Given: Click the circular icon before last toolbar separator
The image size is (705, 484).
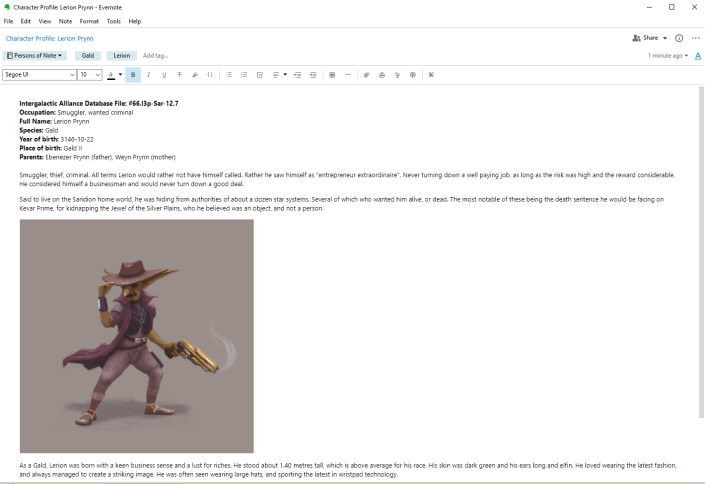Looking at the screenshot, I should click(x=413, y=75).
